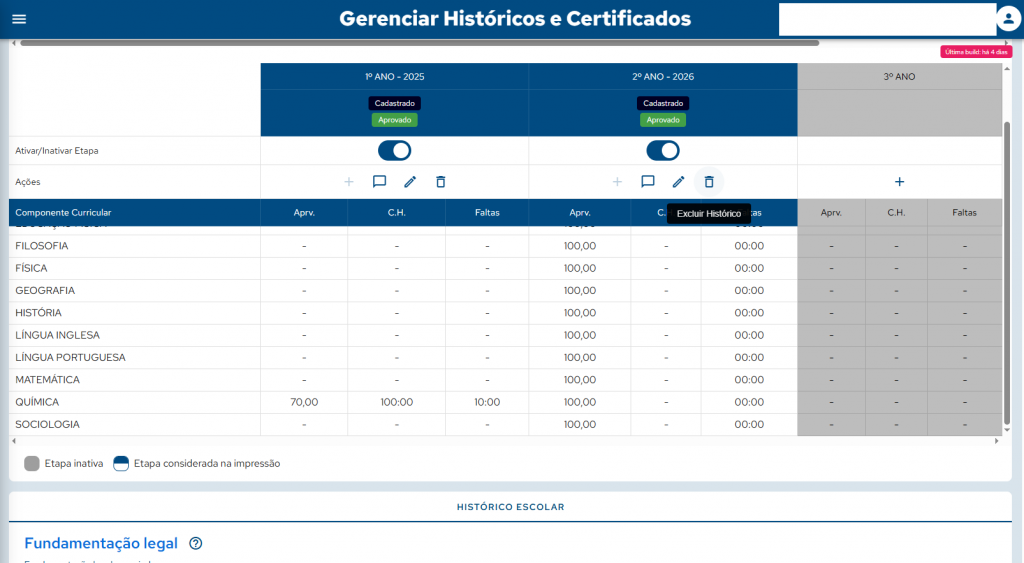1024x563 pixels.
Task: Click the table's right scroll arrow
Action: click(995, 441)
